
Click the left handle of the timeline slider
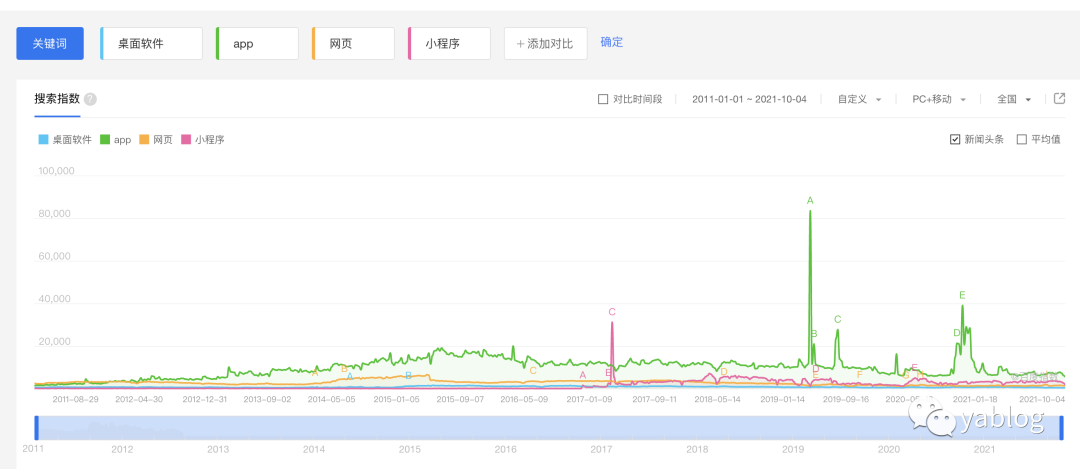click(x=36, y=426)
